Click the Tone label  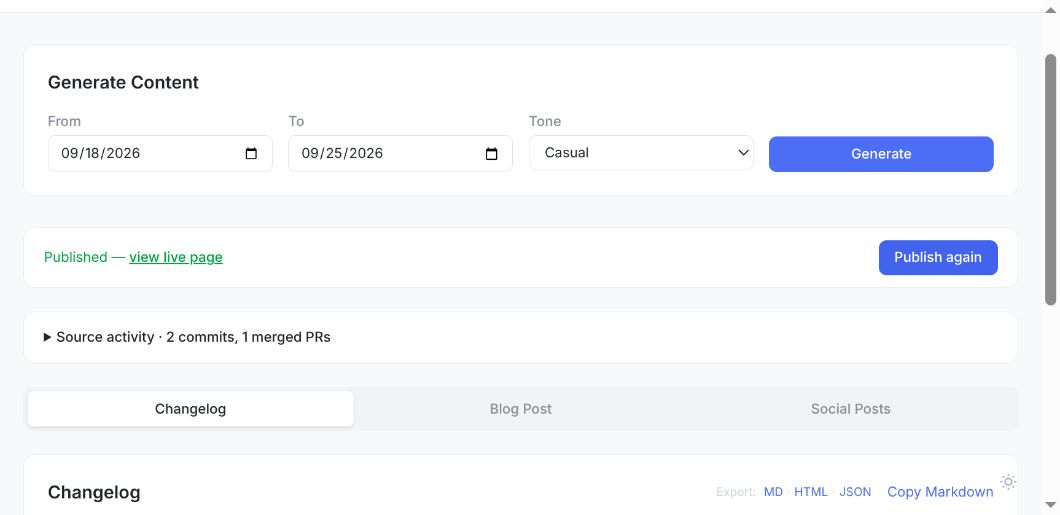(x=545, y=121)
